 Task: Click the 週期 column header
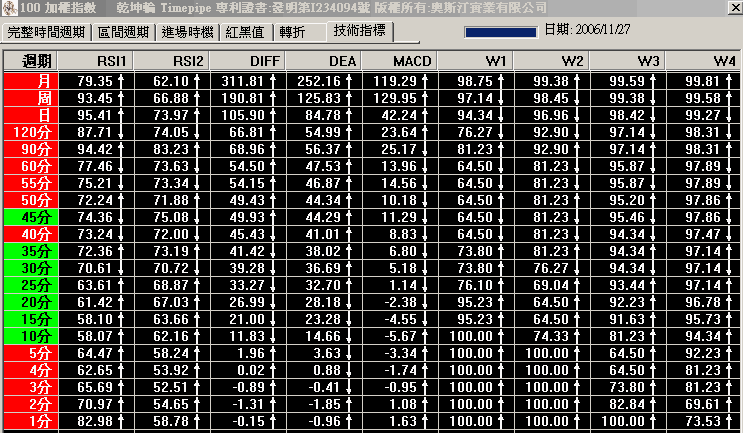tap(30, 62)
